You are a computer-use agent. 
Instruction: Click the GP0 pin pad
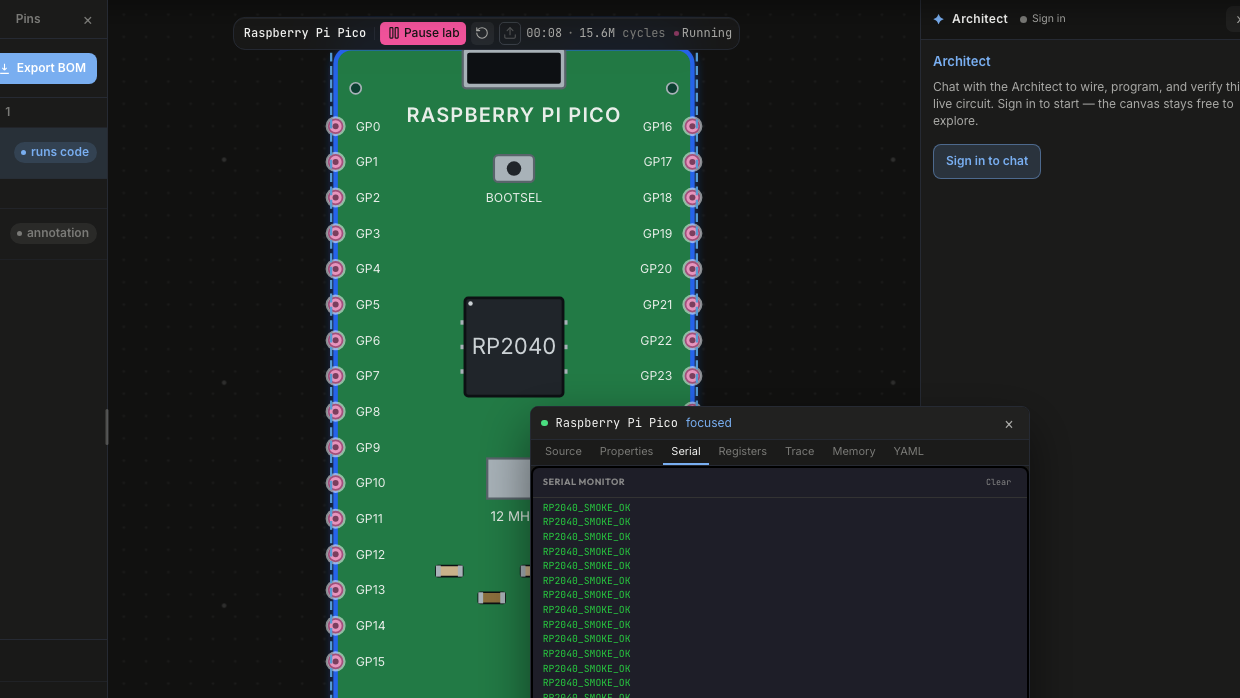click(336, 126)
